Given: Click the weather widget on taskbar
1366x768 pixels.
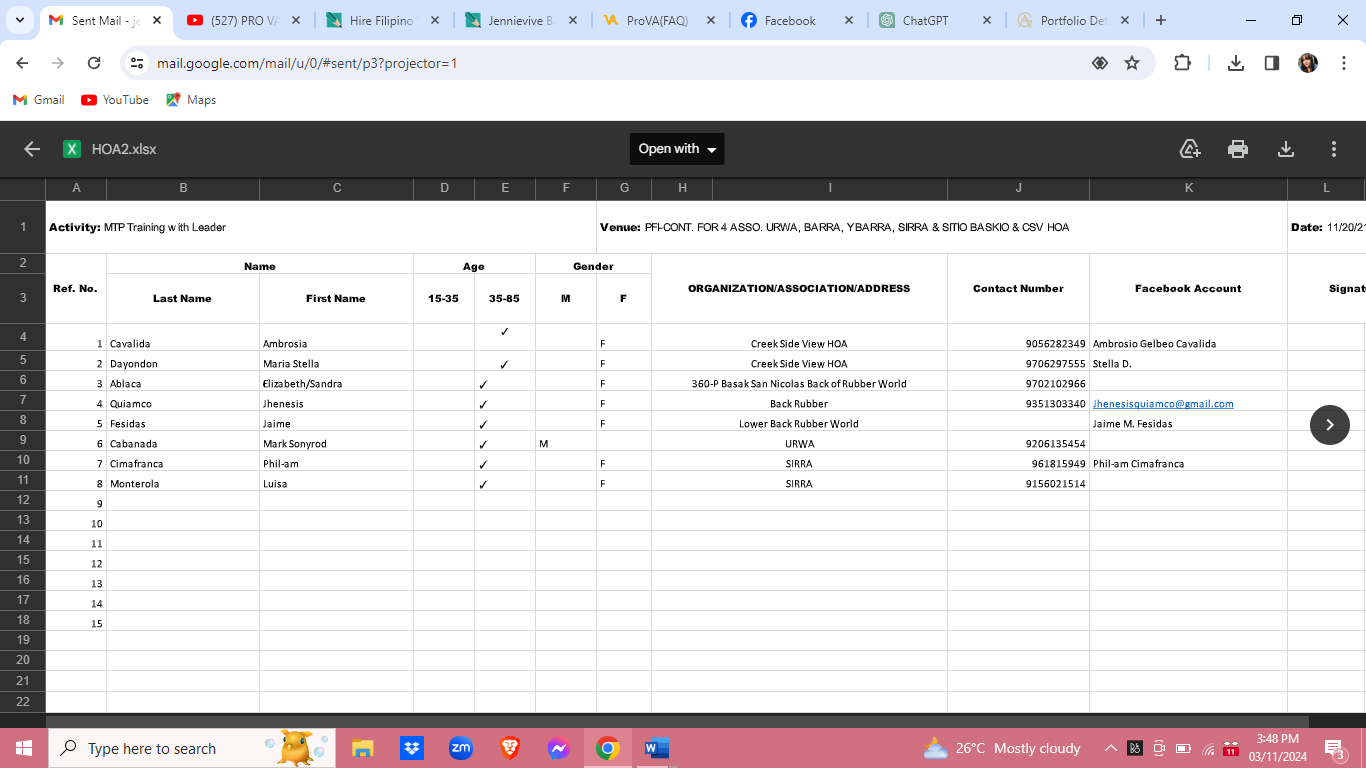Looking at the screenshot, I should point(1002,748).
